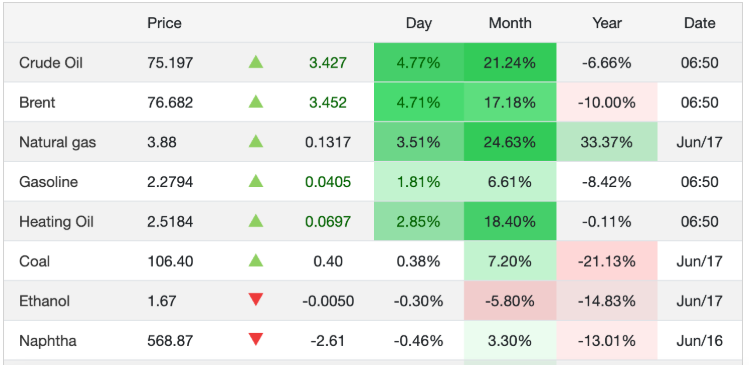Sort the table by Price column header
The width and height of the screenshot is (749, 371).
(164, 23)
